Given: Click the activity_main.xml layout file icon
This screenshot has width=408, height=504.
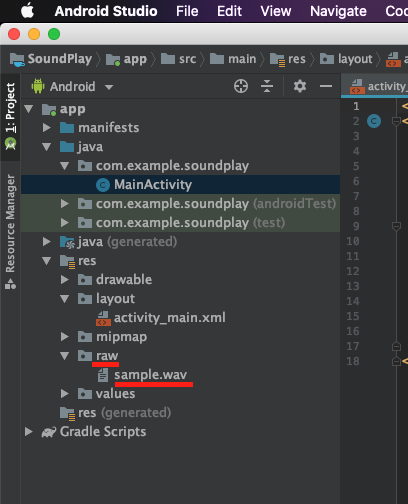Looking at the screenshot, I should tap(103, 318).
